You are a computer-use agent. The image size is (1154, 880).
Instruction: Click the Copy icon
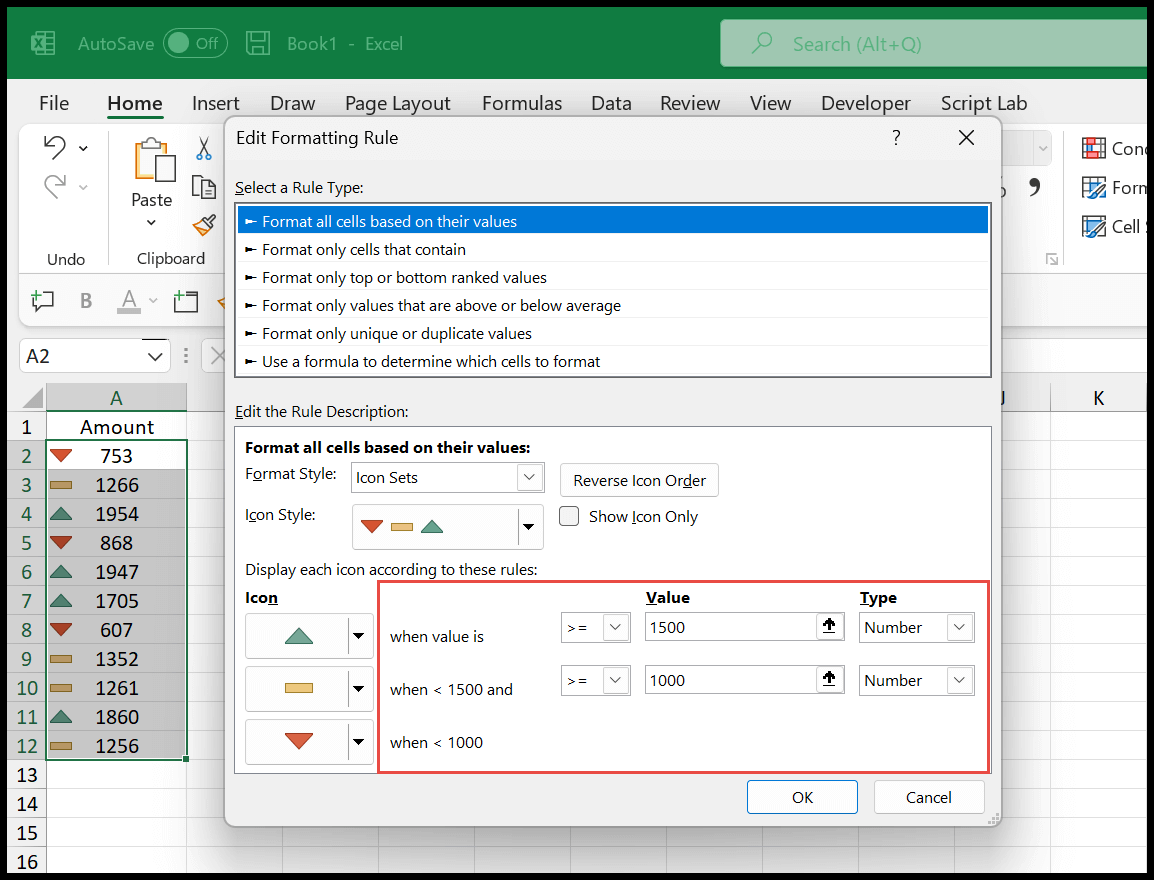click(x=204, y=187)
